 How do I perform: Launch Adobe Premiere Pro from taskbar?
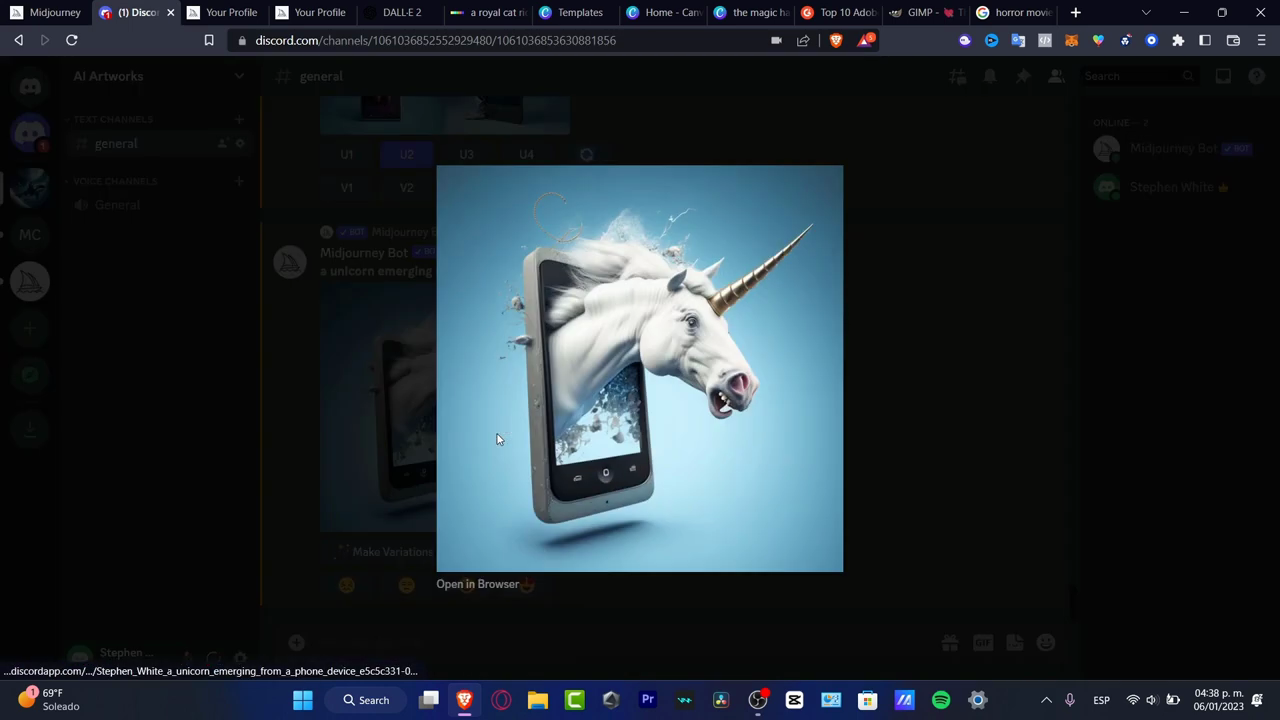pos(648,700)
